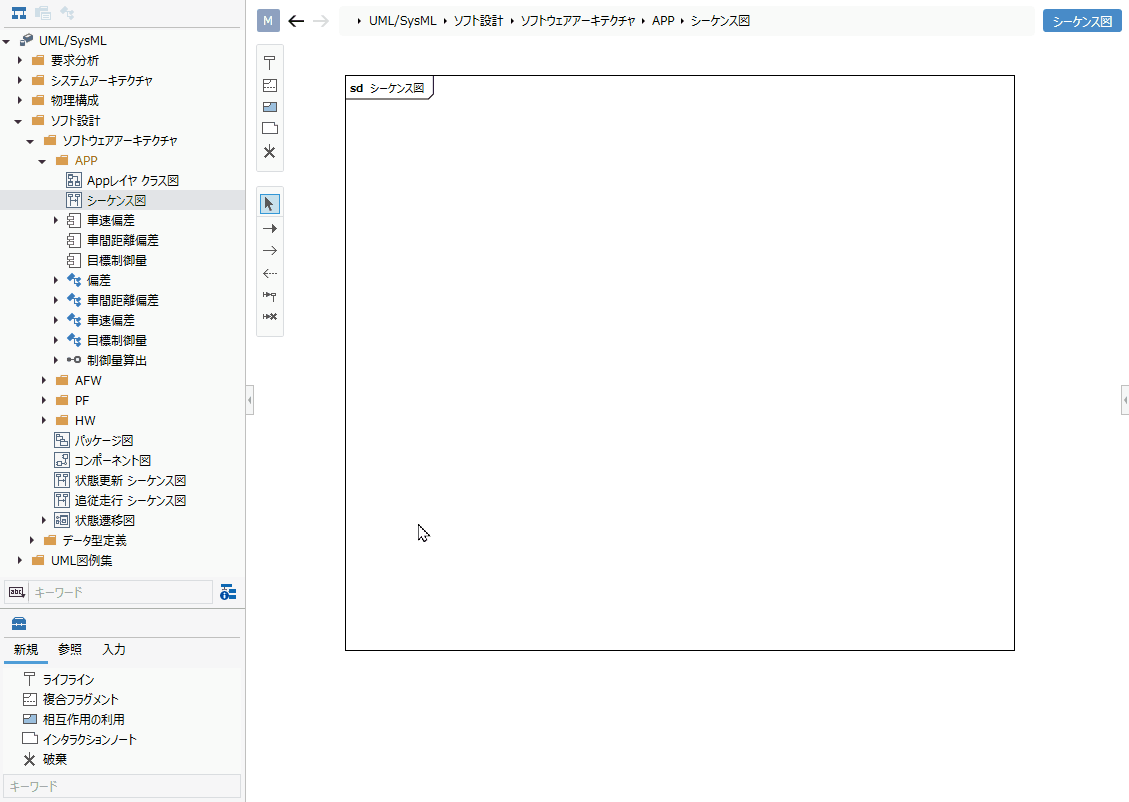Collapse the APP folder
The width and height of the screenshot is (1129, 802).
42,161
